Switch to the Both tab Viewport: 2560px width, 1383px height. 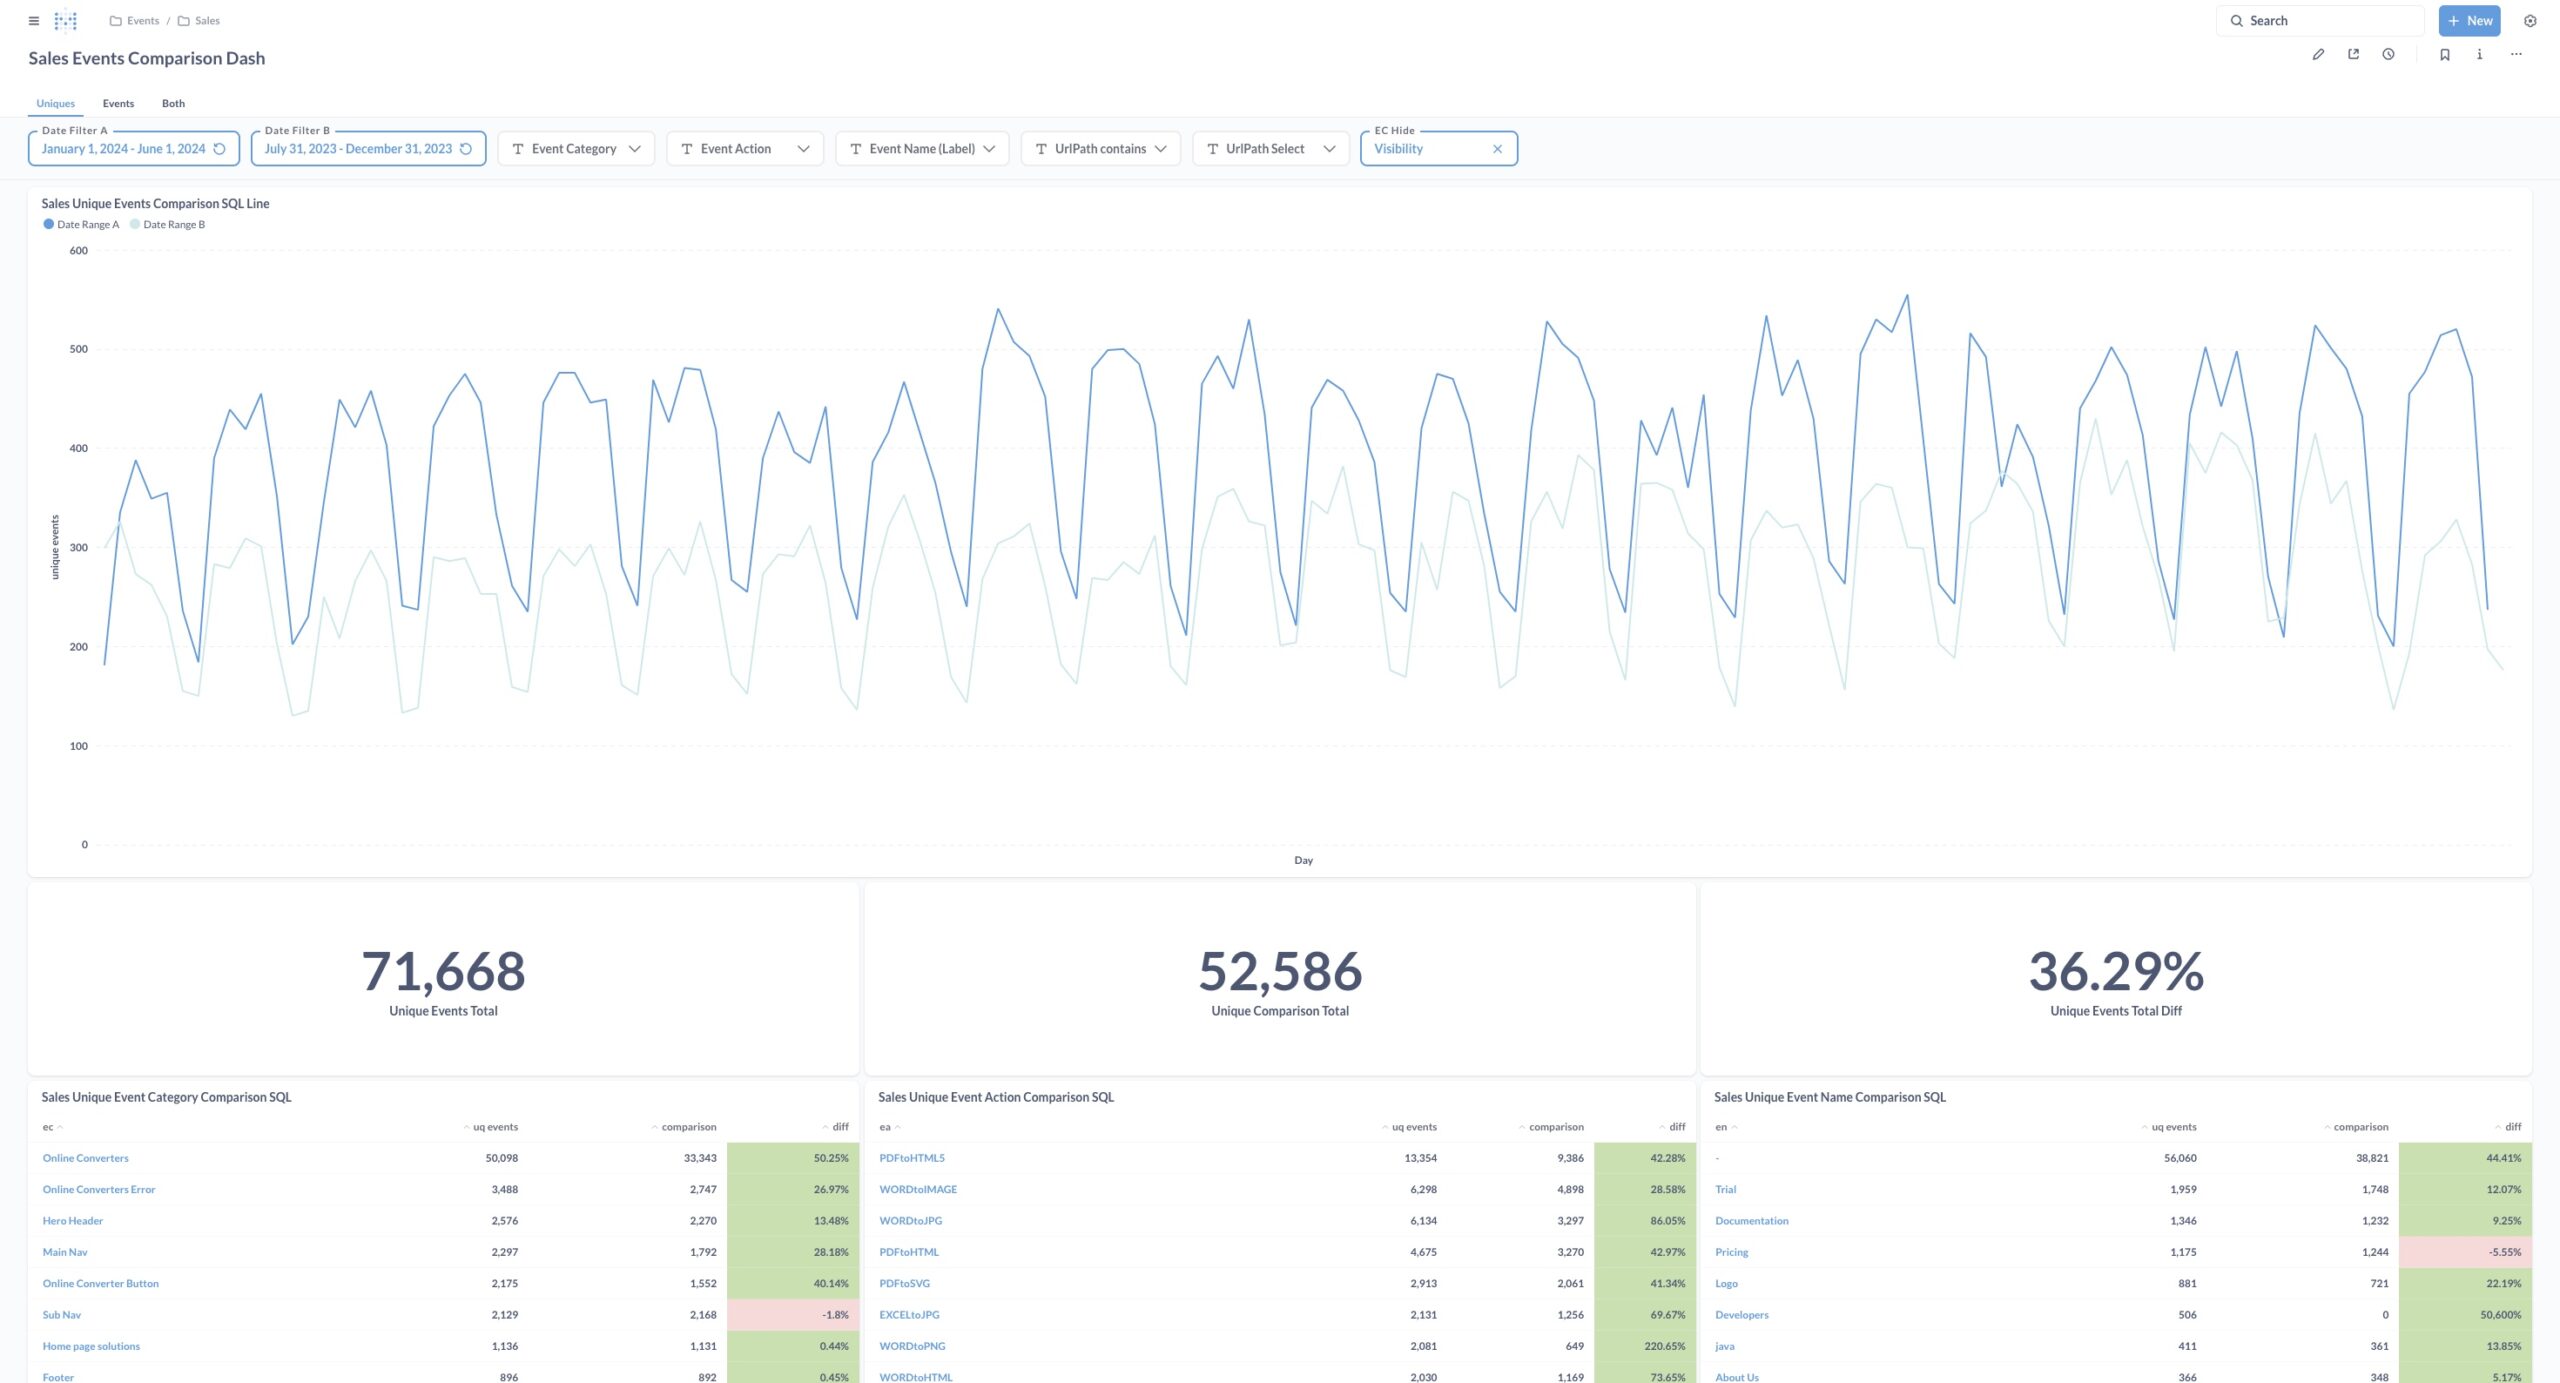[173, 103]
